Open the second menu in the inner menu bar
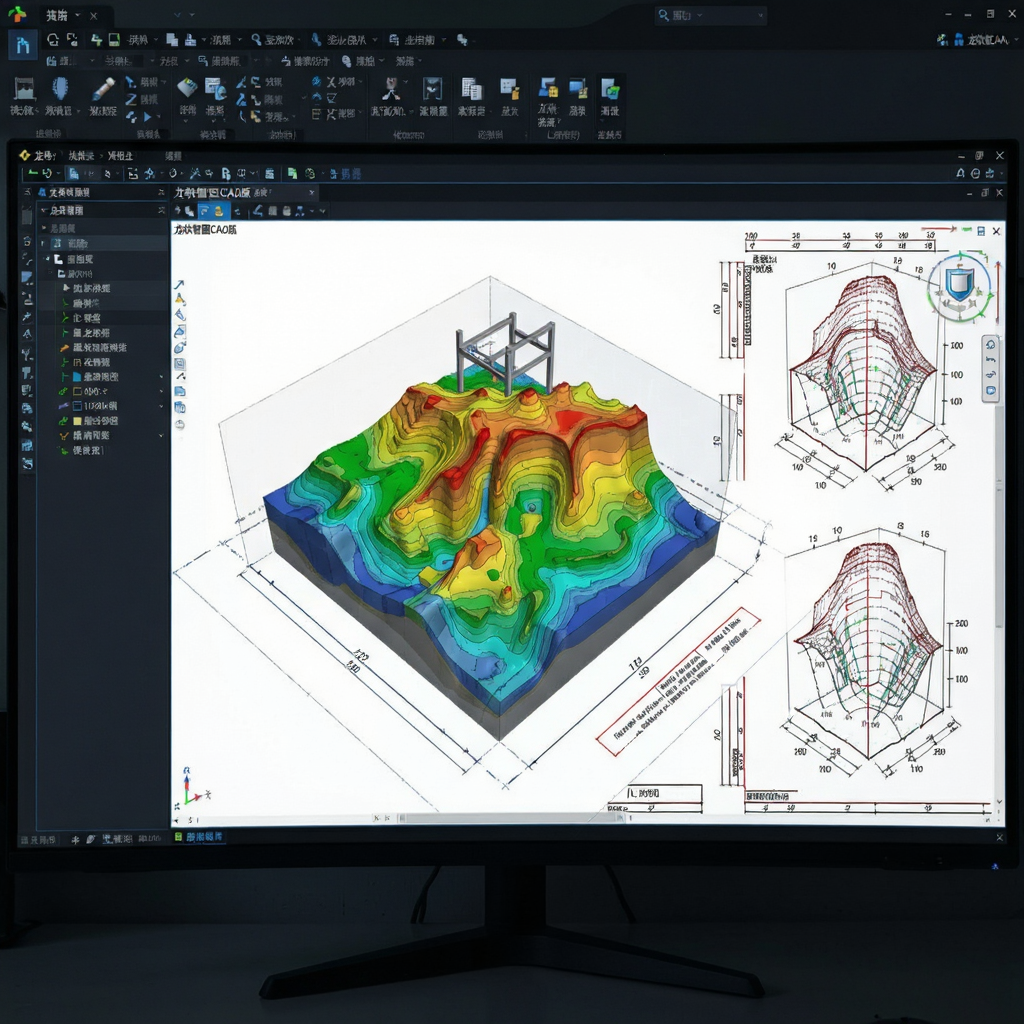Screen dimensions: 1024x1024 tap(81, 155)
